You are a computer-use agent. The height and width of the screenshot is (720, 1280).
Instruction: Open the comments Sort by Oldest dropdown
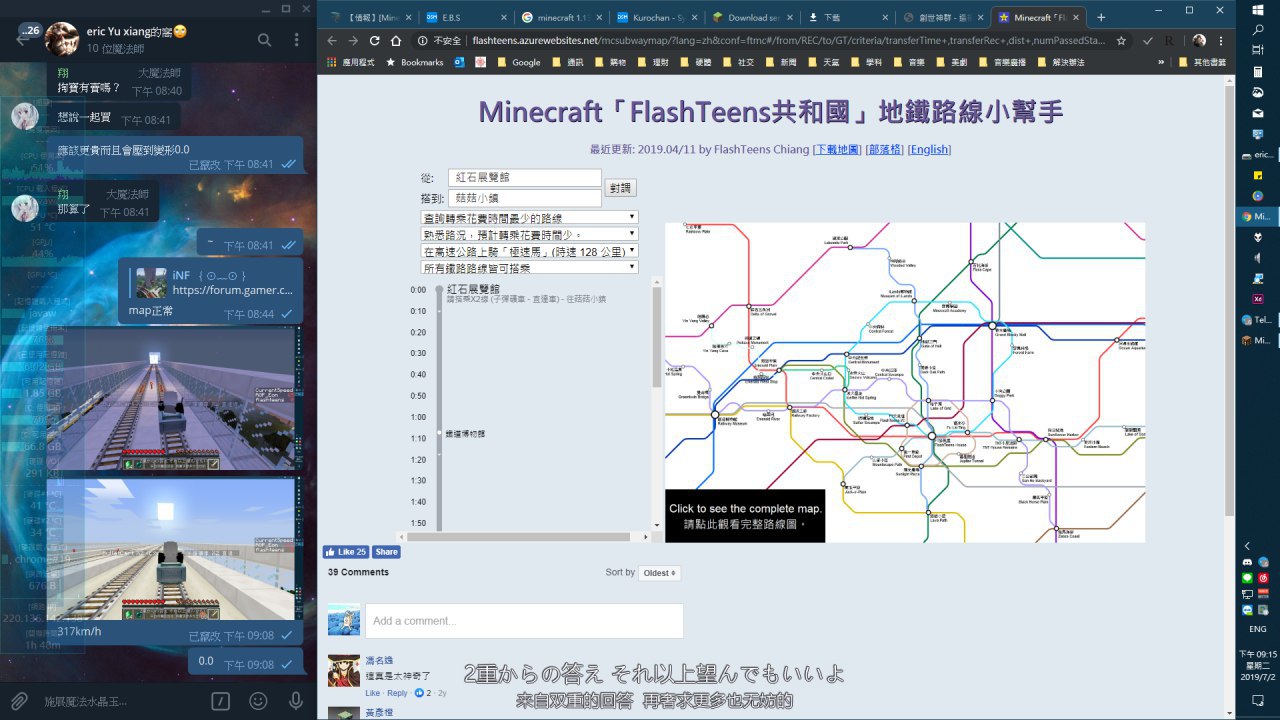659,573
